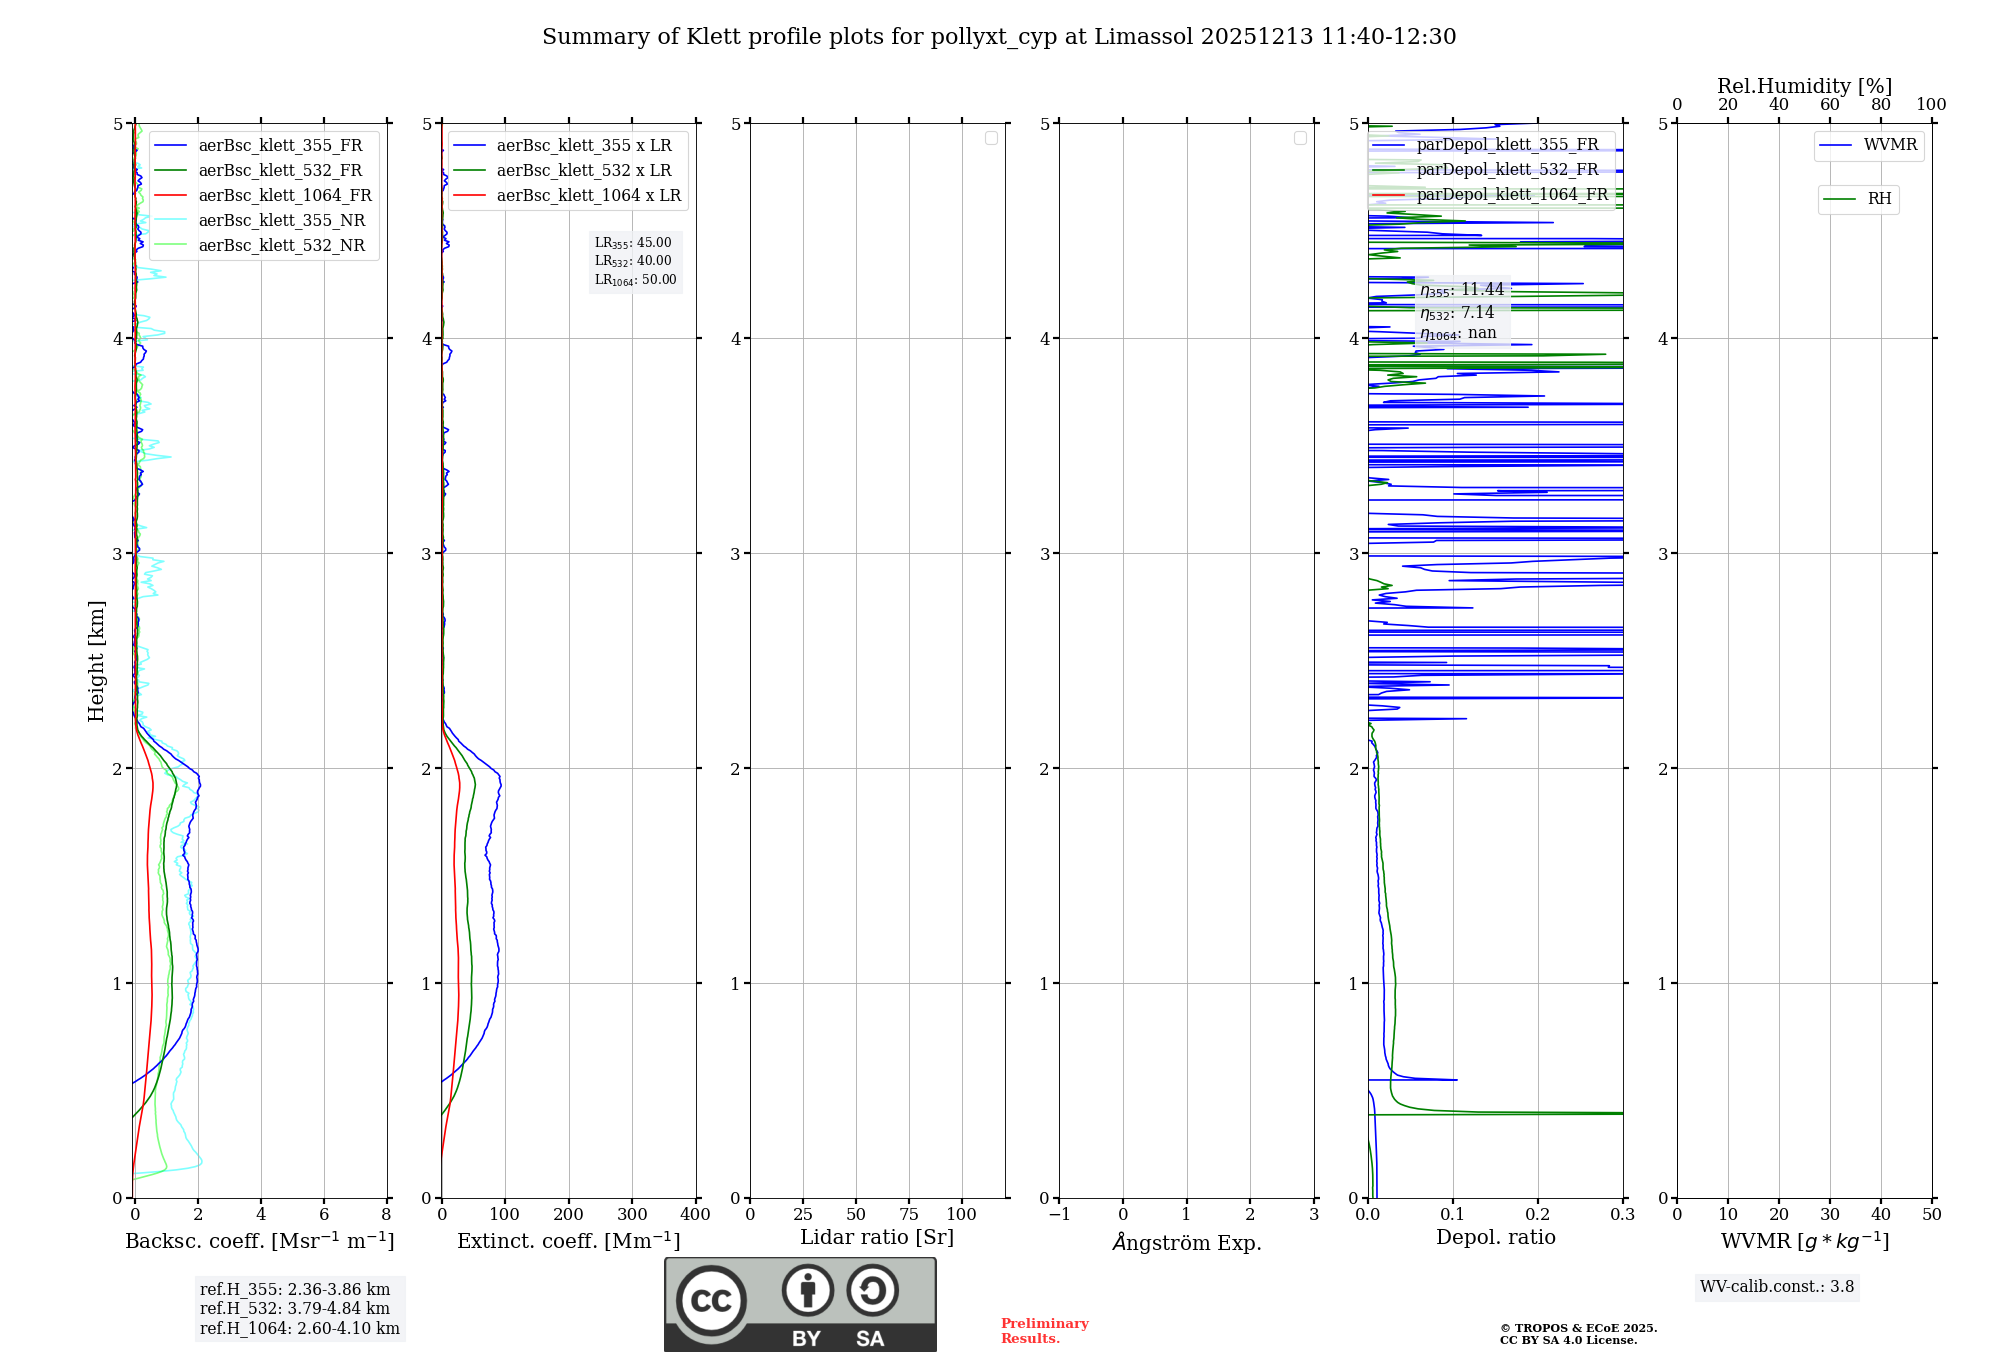The image size is (2000, 1360).
Task: Click the WVMR legend label
Action: (1890, 145)
